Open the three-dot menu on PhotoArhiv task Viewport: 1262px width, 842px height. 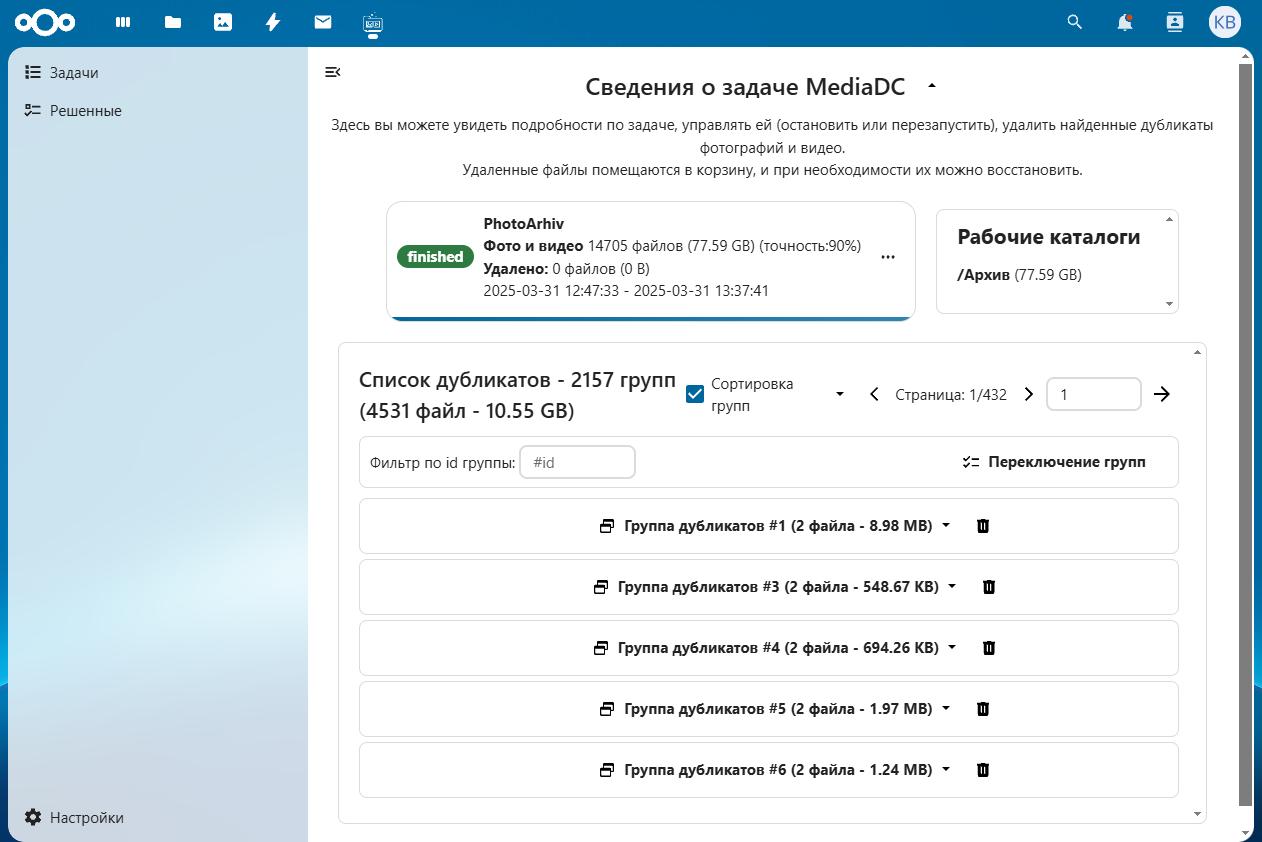click(888, 257)
